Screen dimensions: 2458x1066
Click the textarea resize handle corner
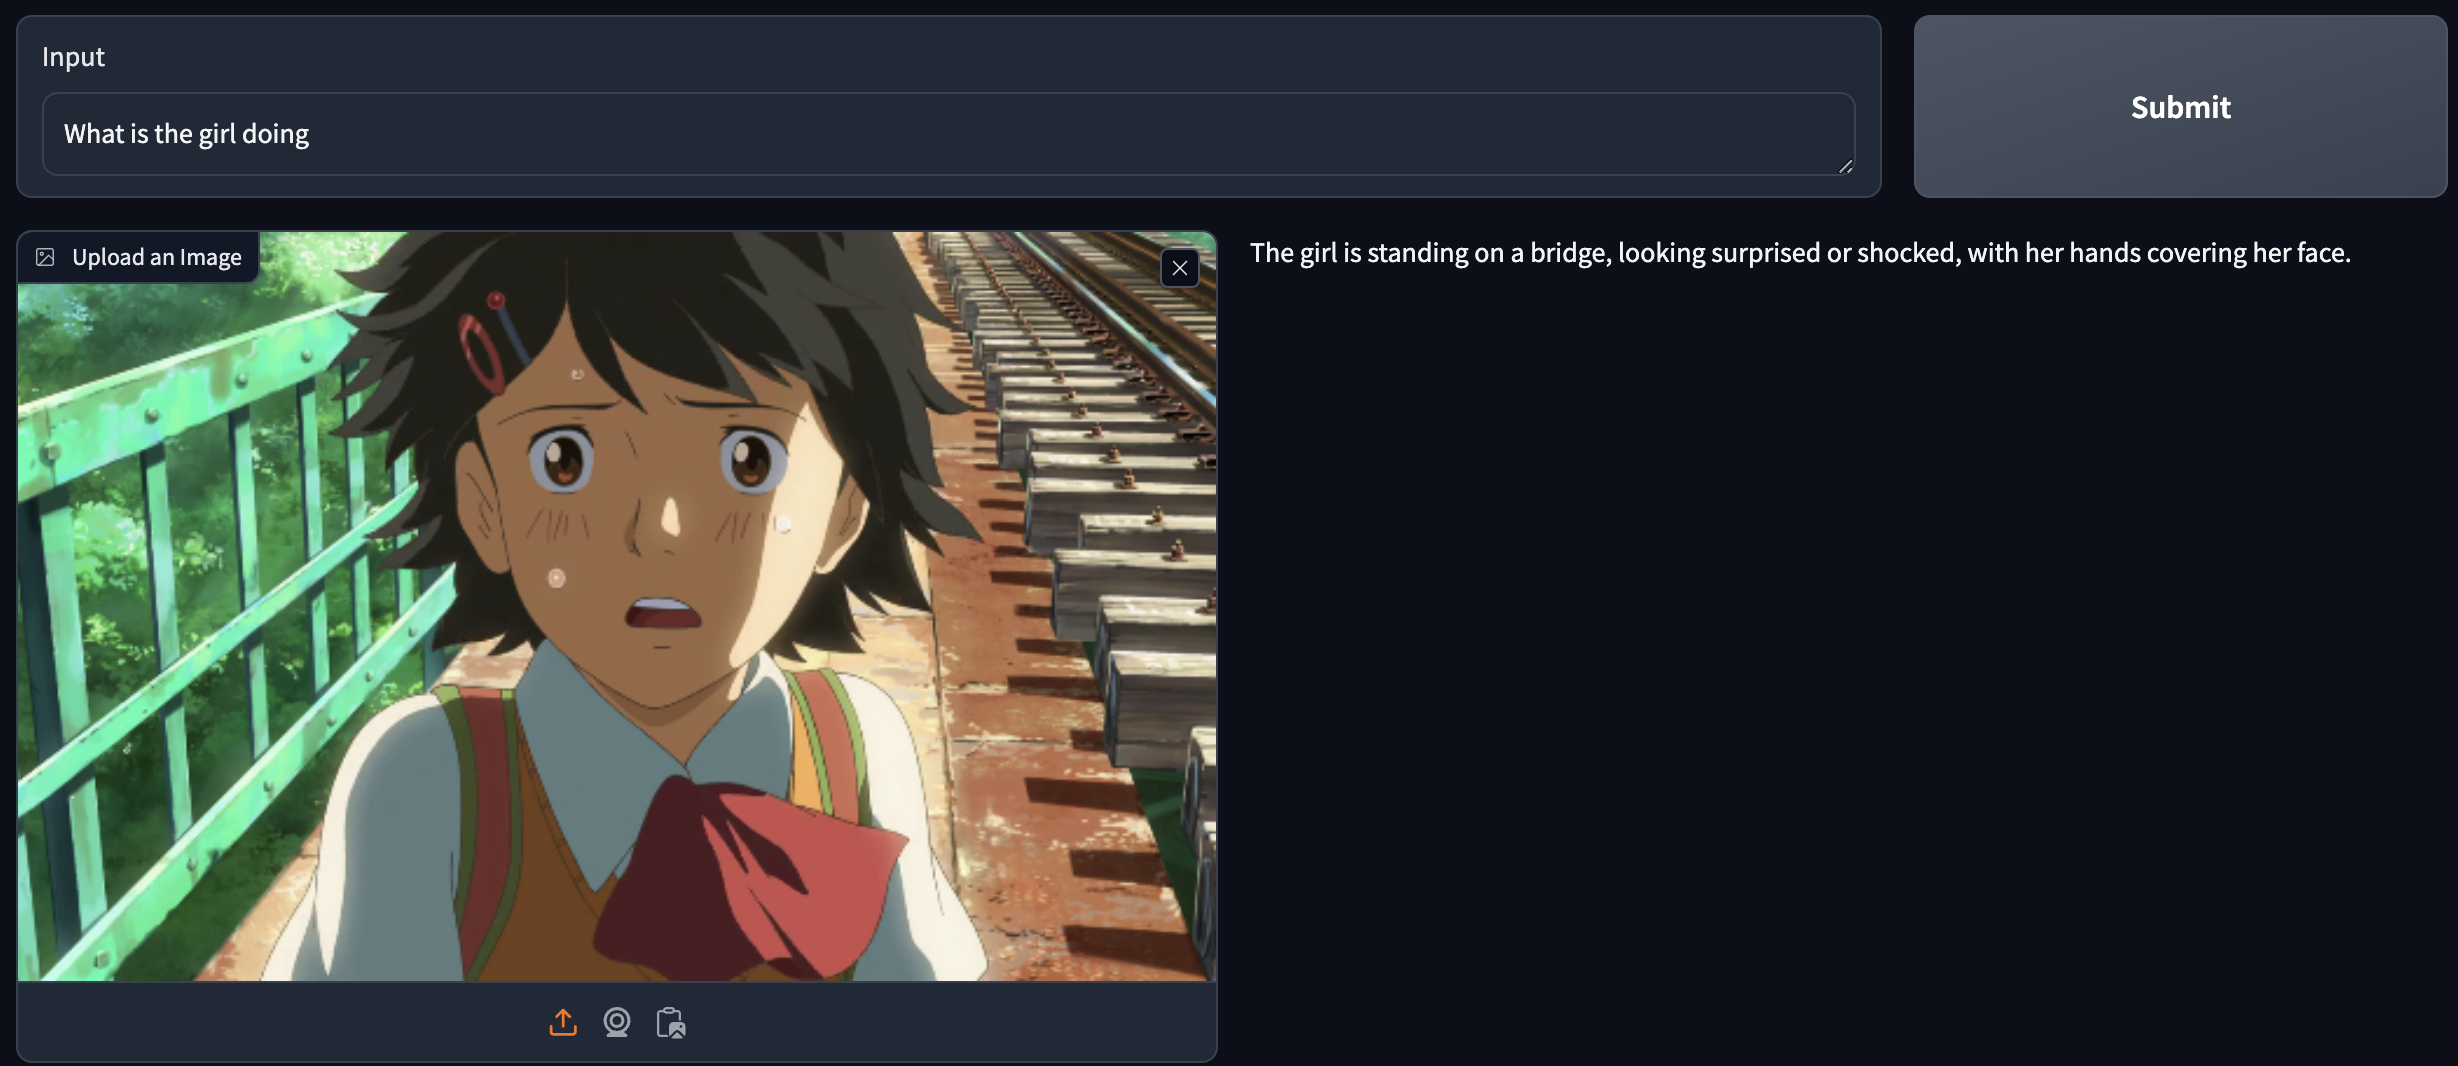[1845, 166]
